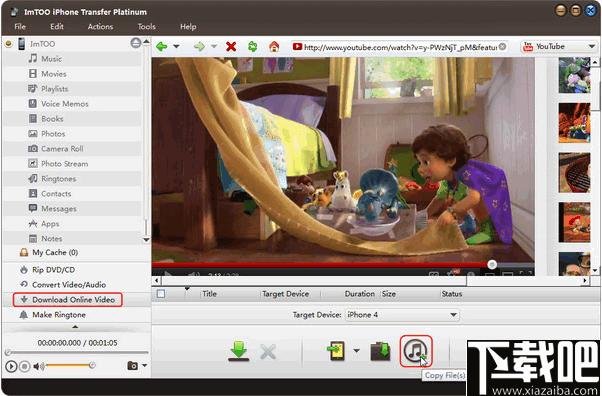602x396 pixels.
Task: Refresh the page with green reload icon
Action: click(x=253, y=47)
